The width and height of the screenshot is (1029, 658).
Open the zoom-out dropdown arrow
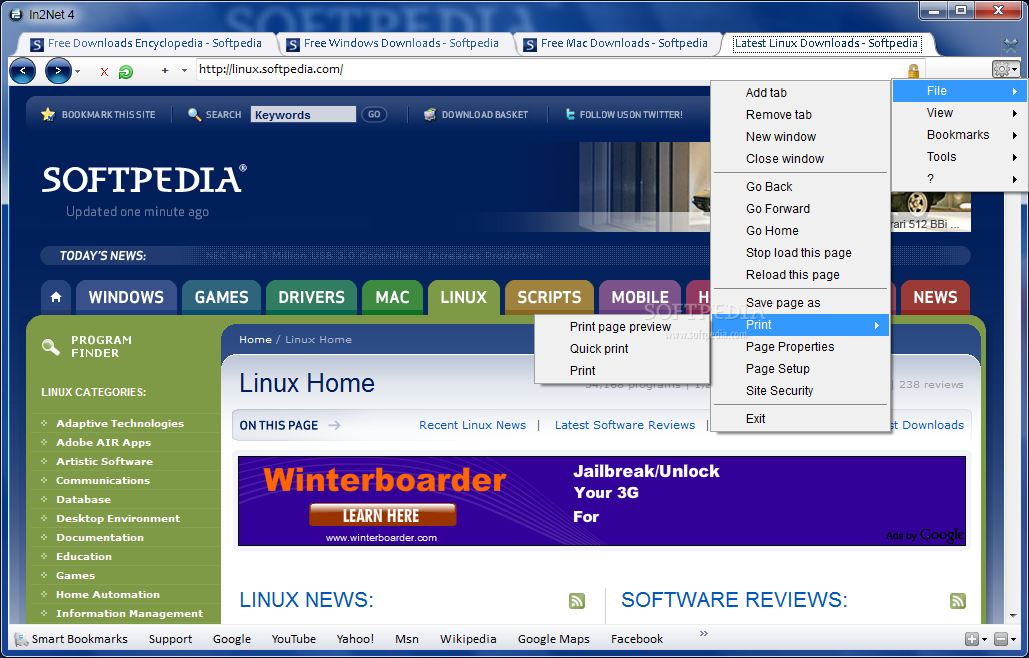click(1013, 640)
